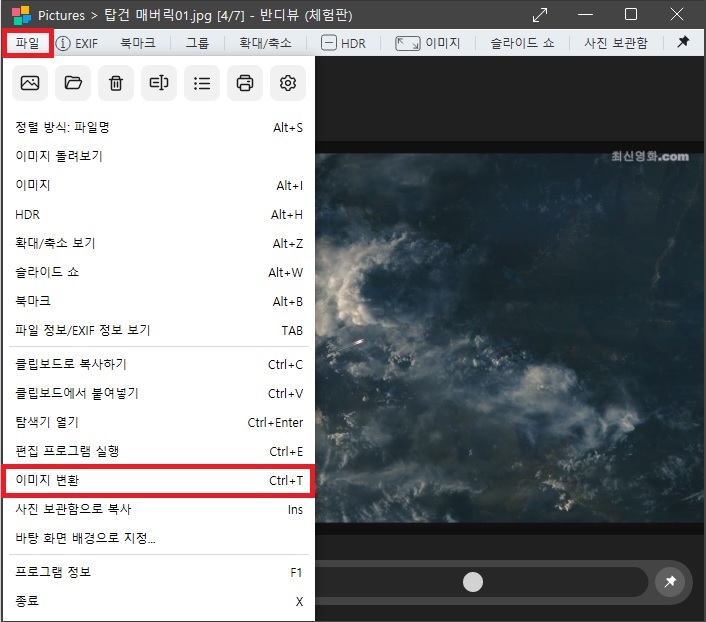The height and width of the screenshot is (622, 706).
Task: Choose 클립보드로 복사하기 menu item
Action: click(x=158, y=364)
